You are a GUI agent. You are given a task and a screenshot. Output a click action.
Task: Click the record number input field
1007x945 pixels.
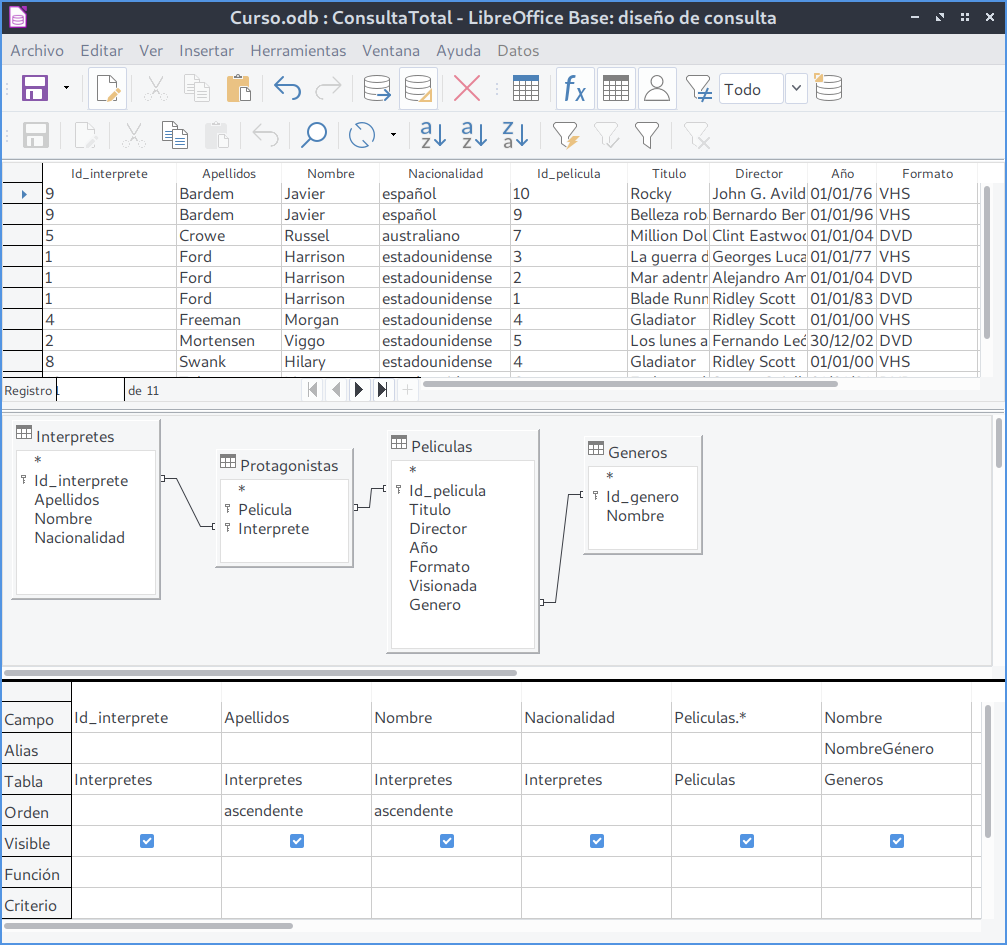(x=90, y=390)
